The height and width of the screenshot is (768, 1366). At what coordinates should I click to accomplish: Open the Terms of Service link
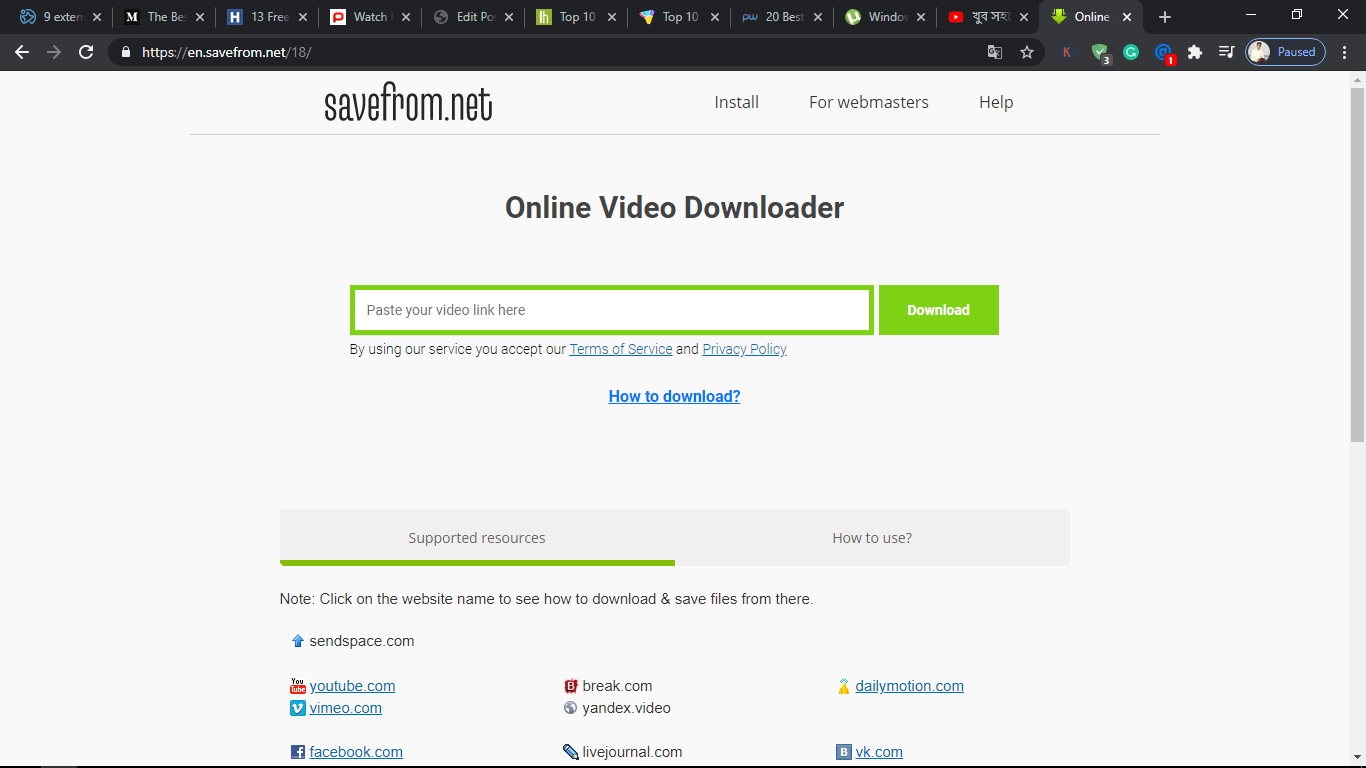(621, 349)
